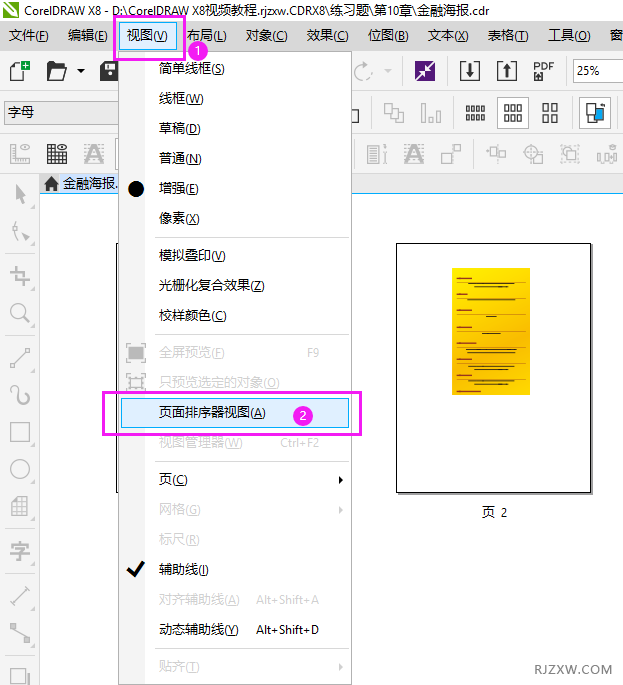The width and height of the screenshot is (623, 685).
Task: Click the page size field showing 字母
Action: (x=61, y=113)
